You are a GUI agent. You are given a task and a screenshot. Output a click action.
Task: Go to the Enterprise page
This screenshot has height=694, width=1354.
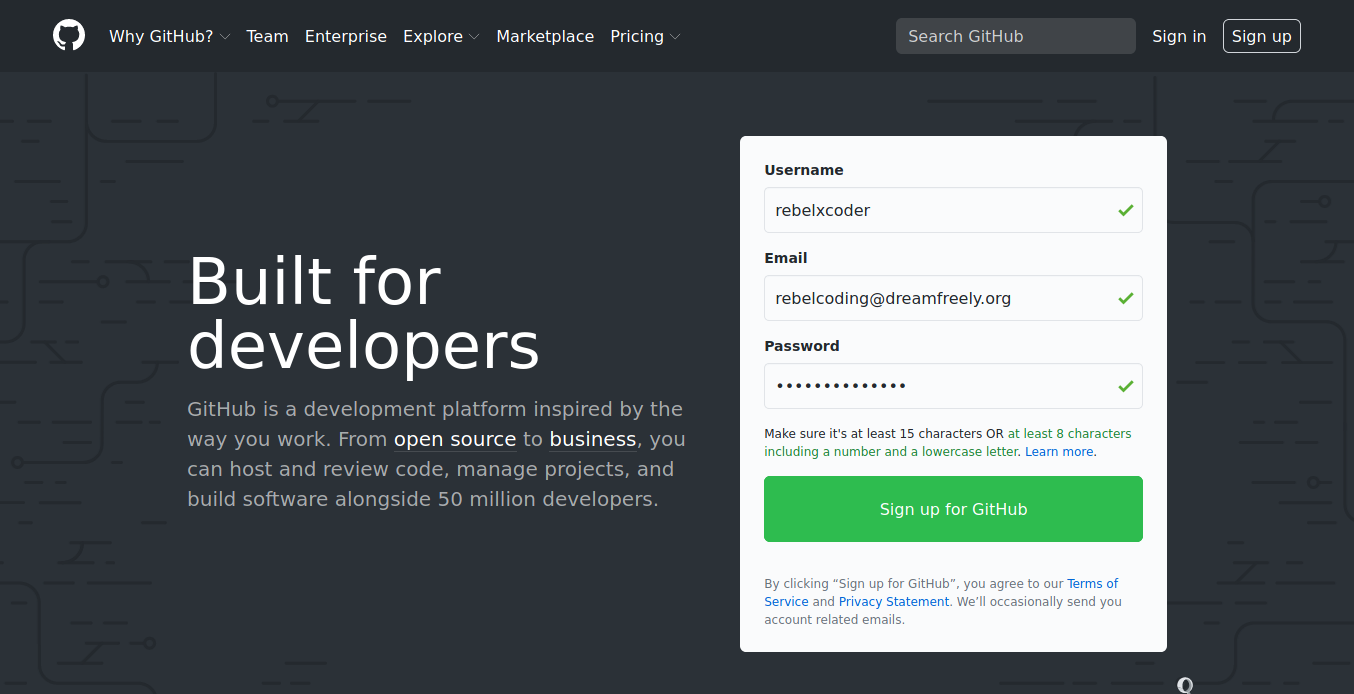pos(346,36)
